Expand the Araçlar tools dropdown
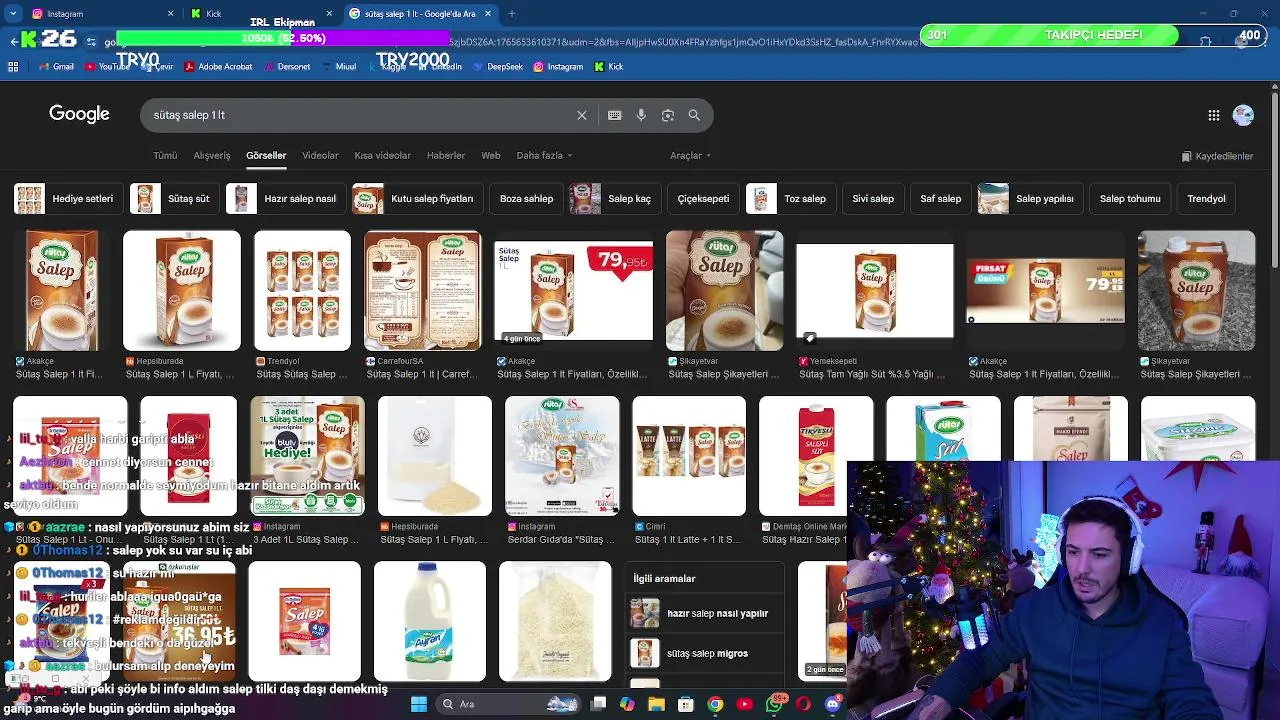Viewport: 1280px width, 720px height. pyautogui.click(x=690, y=155)
